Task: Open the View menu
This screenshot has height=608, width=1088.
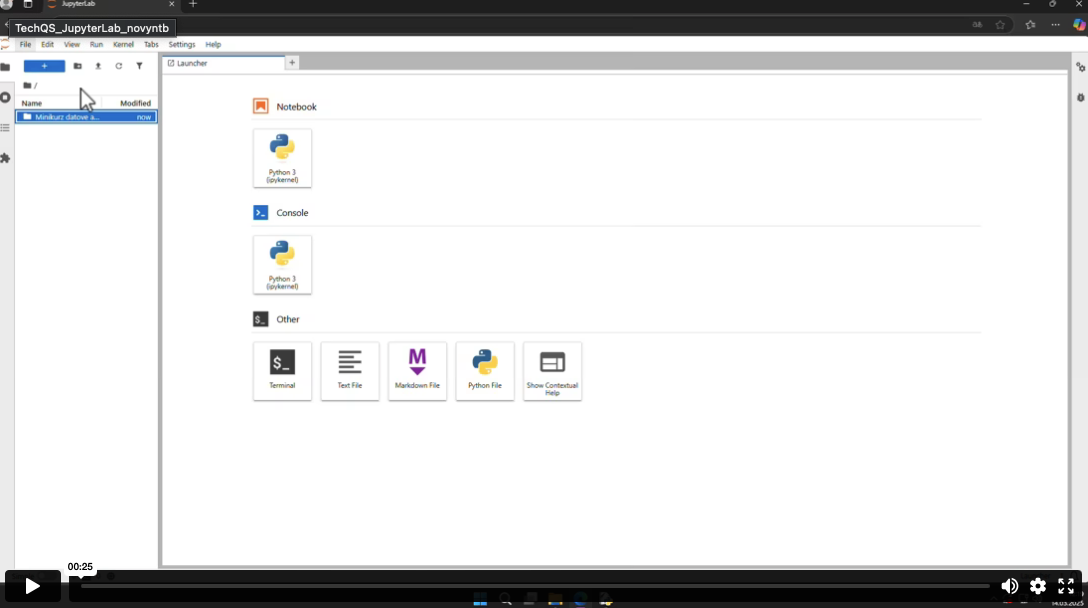Action: 71,44
